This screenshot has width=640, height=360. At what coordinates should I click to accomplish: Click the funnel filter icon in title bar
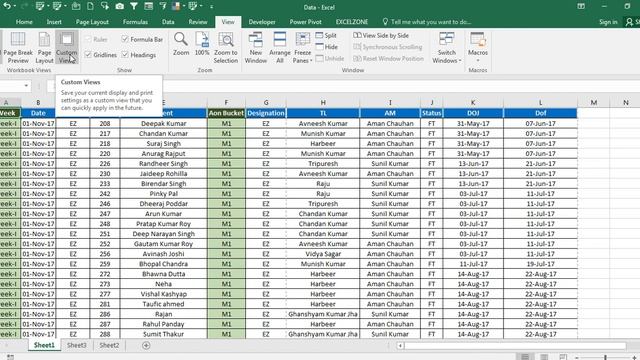coord(134,6)
